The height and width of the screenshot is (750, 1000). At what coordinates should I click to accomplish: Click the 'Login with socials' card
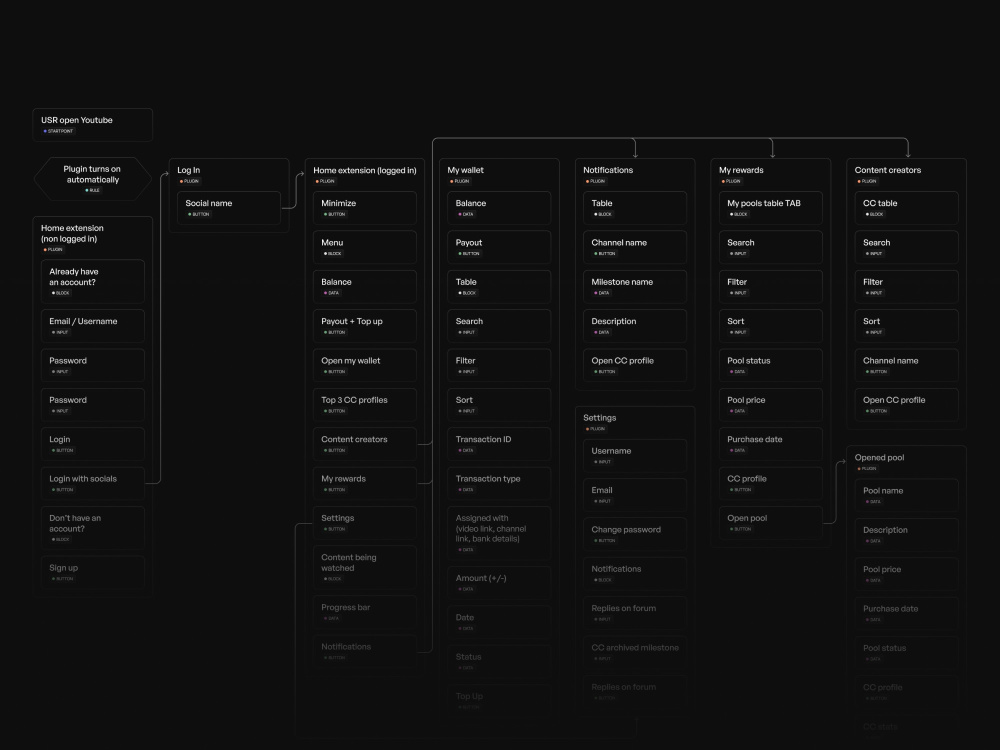pos(92,483)
